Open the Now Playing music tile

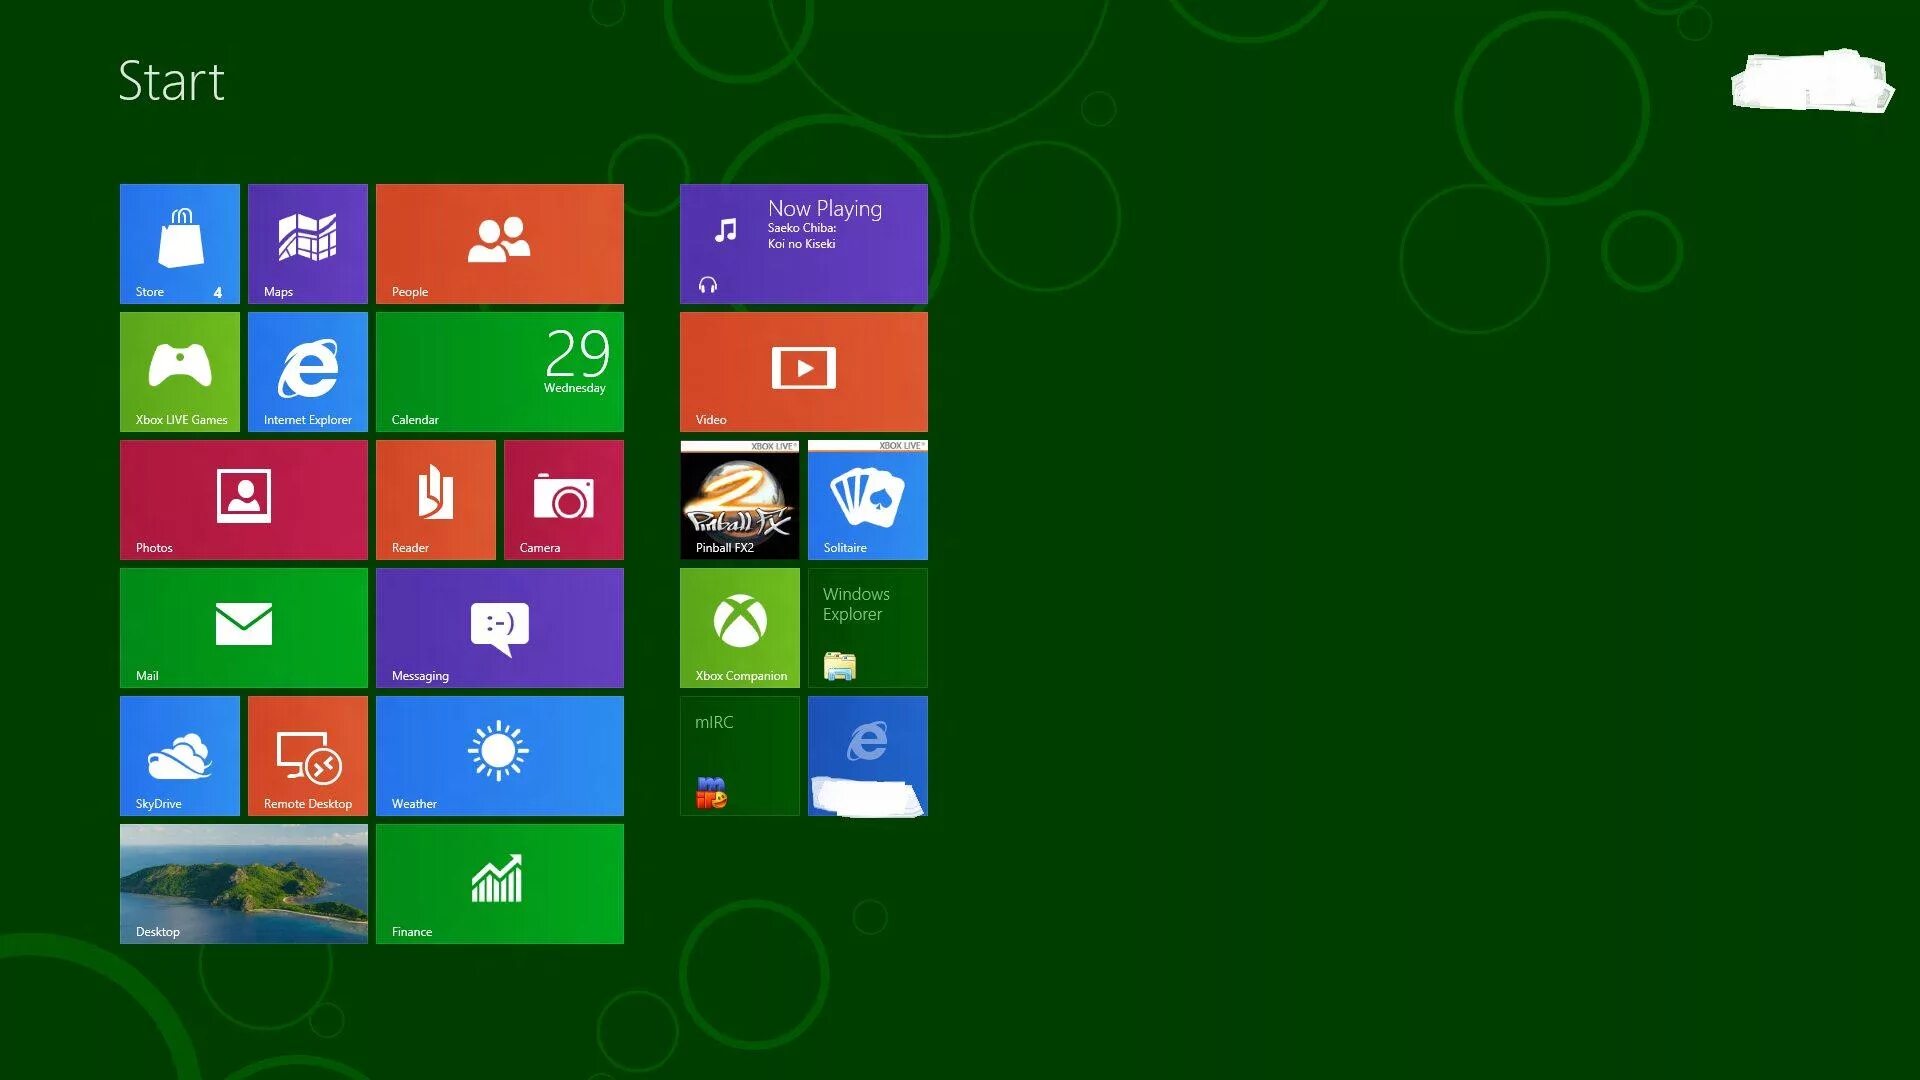[x=804, y=243]
